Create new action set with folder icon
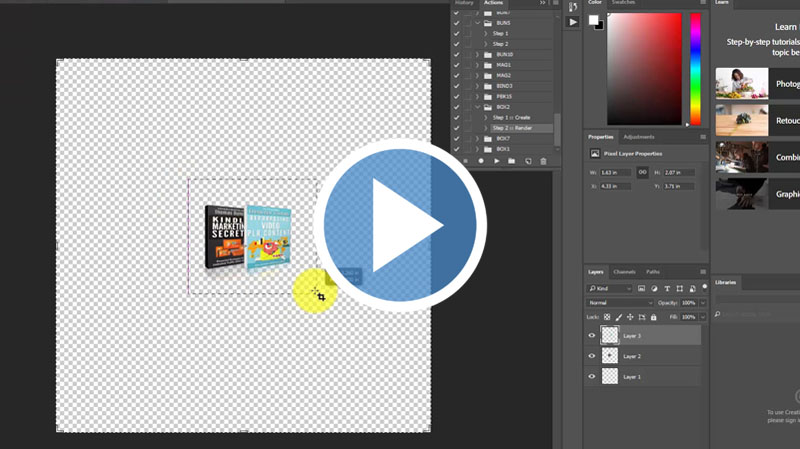800x449 pixels. tap(511, 161)
